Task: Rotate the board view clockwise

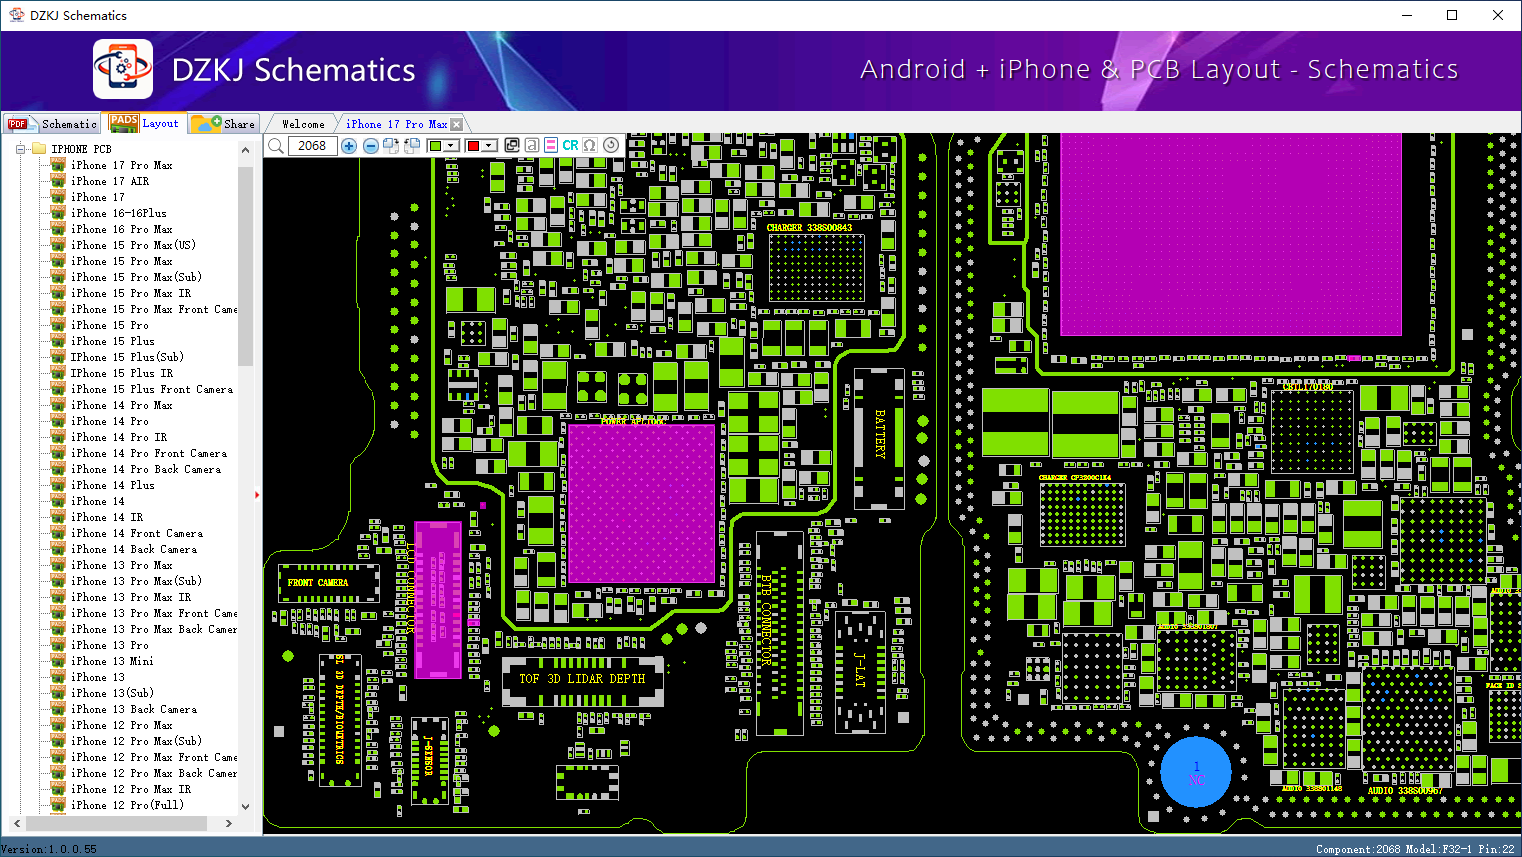Action: pyautogui.click(x=391, y=146)
